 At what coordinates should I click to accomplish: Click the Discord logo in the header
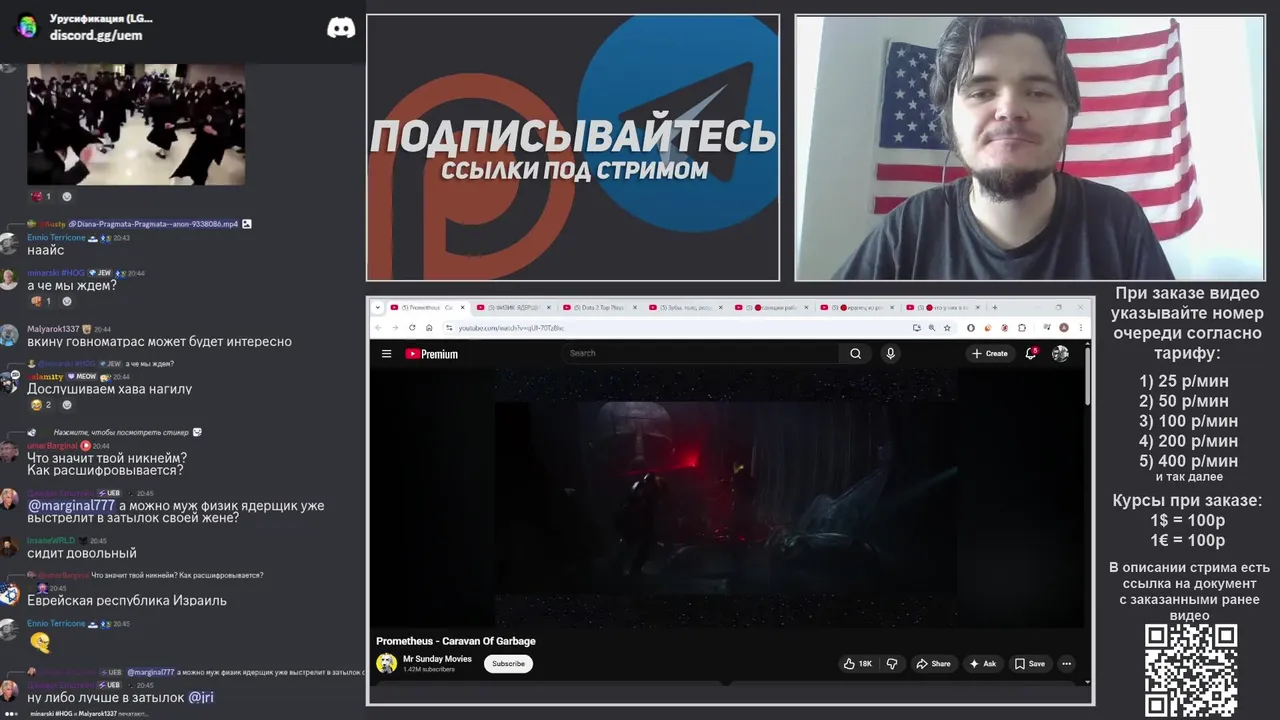[341, 27]
